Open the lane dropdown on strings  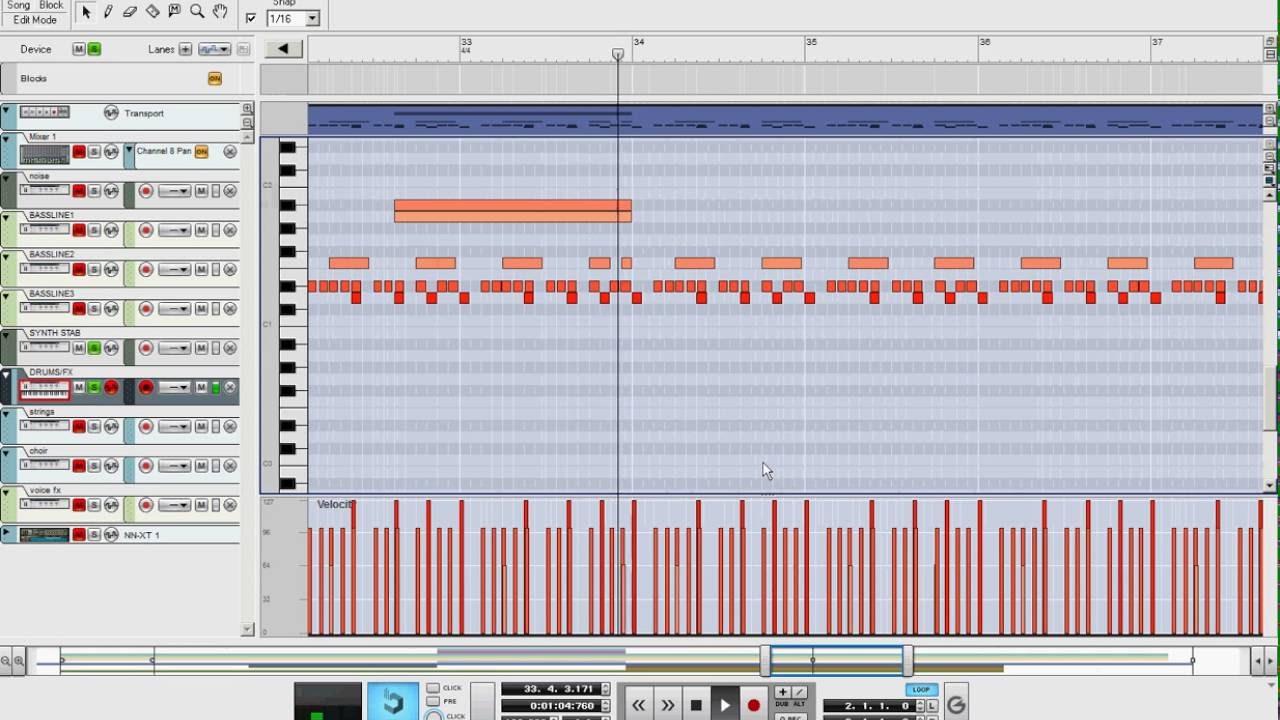point(174,427)
